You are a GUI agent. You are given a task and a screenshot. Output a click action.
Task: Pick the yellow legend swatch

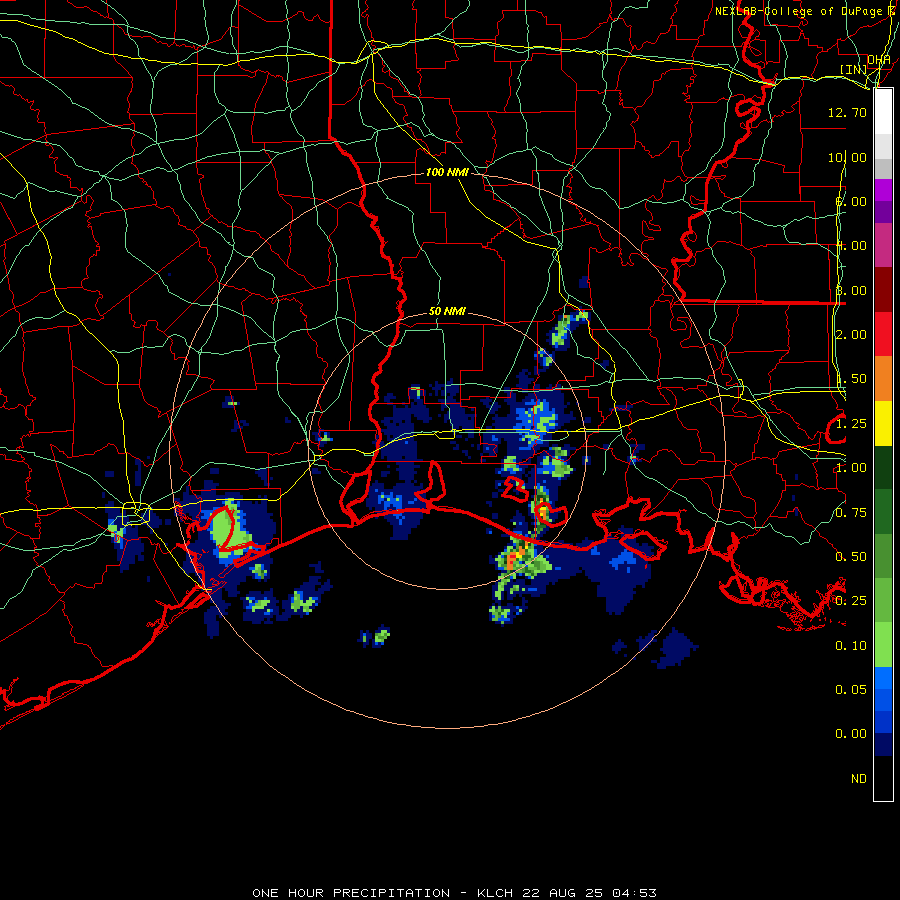[x=883, y=424]
